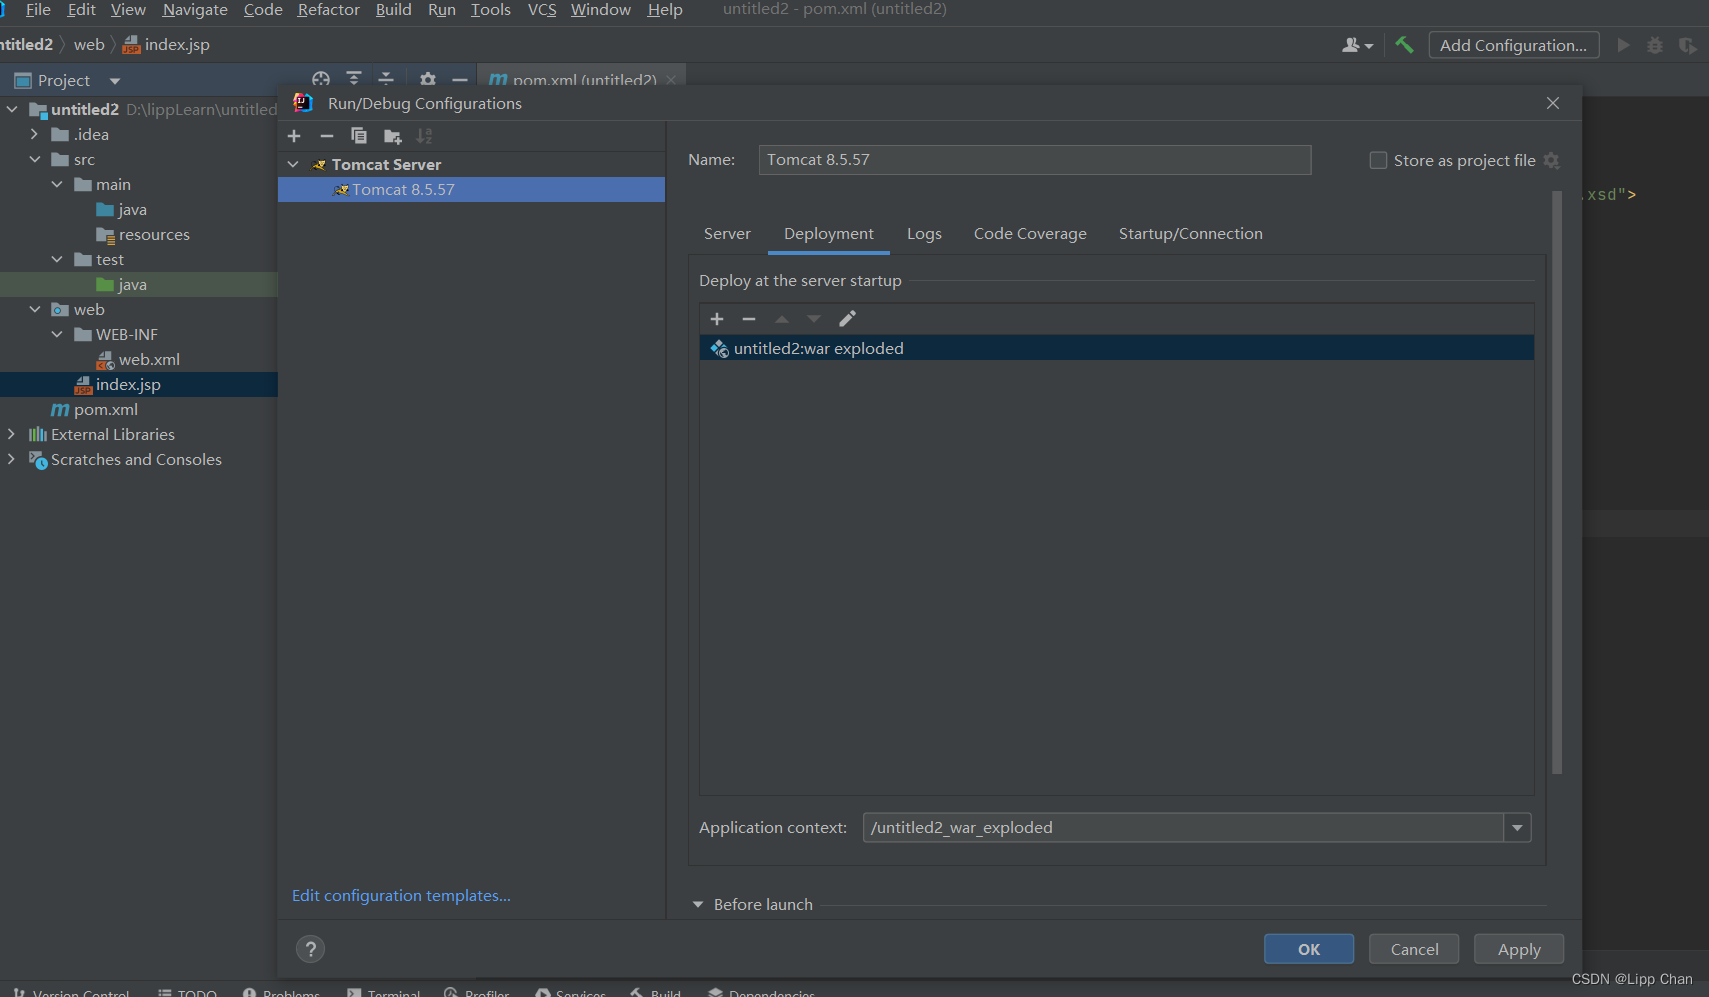Collapse all icon in Project panel
This screenshot has width=1709, height=997.
pyautogui.click(x=386, y=79)
